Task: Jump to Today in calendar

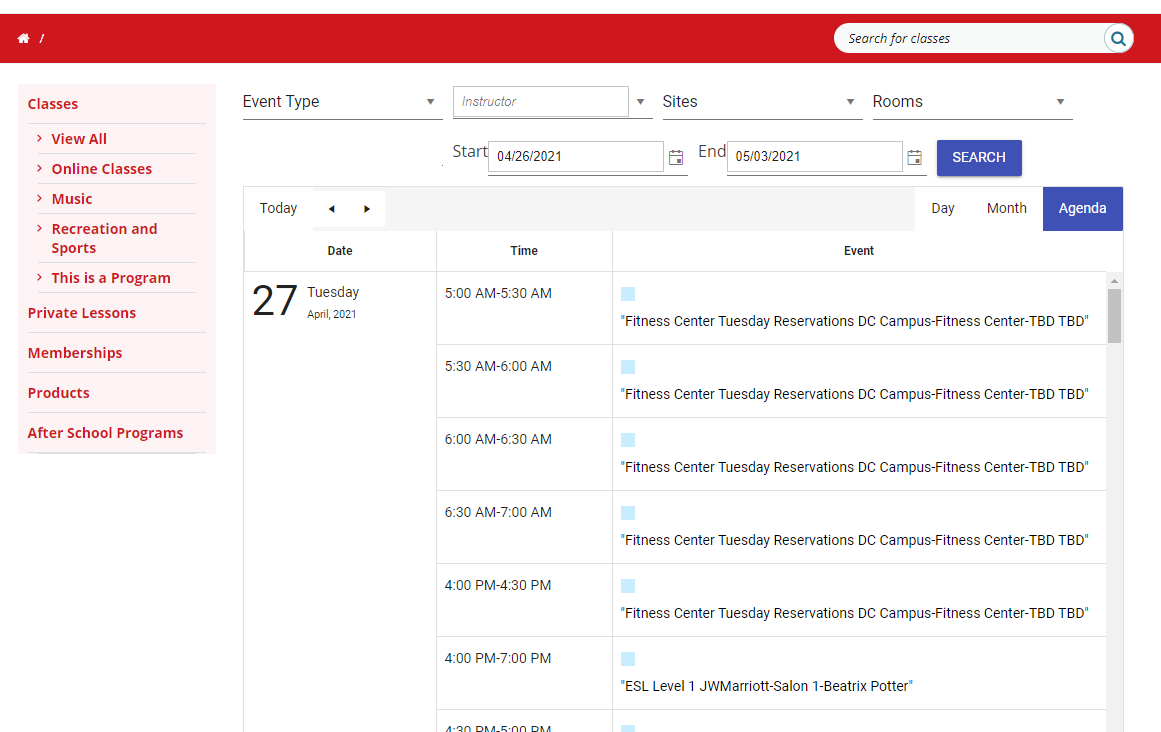Action: pos(278,209)
